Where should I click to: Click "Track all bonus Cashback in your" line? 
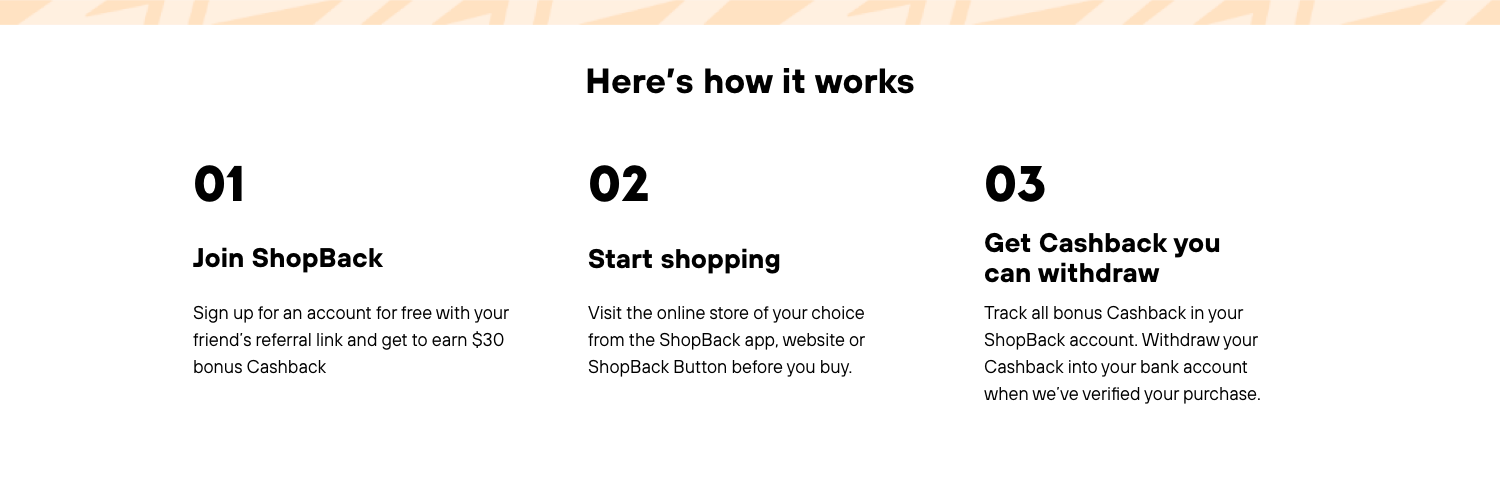point(1114,313)
